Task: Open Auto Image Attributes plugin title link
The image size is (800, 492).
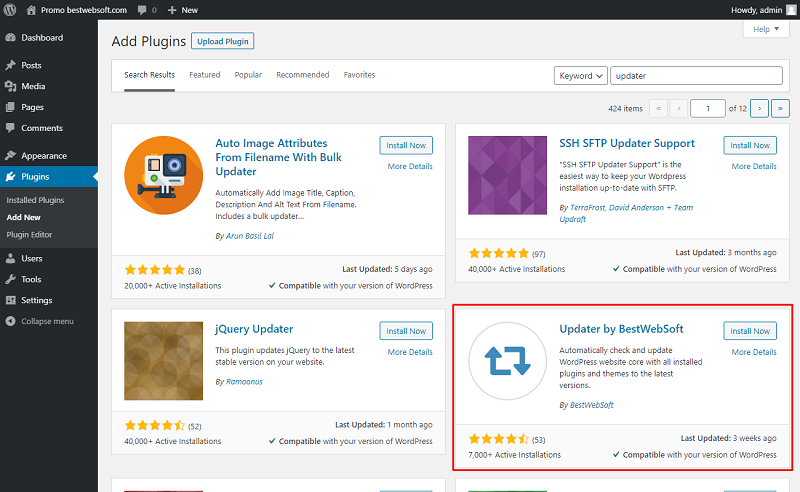Action: coord(278,157)
